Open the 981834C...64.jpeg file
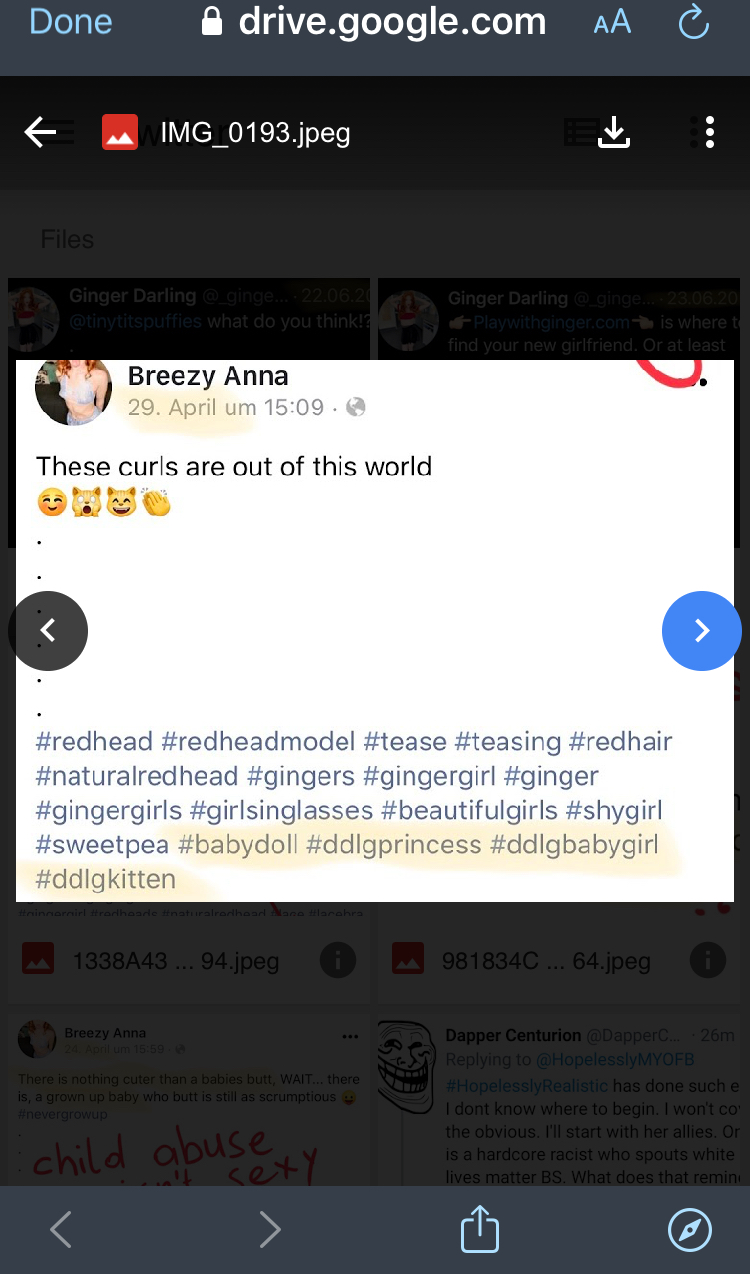Screen dimensions: 750x1274 point(546,961)
